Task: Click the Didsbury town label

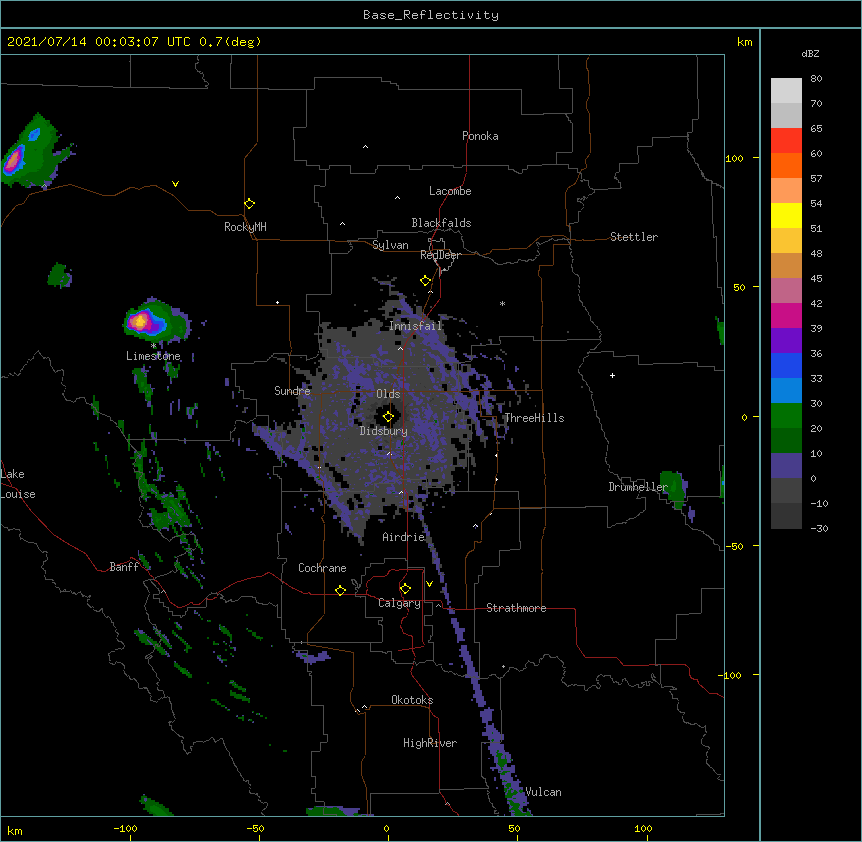Action: (x=384, y=431)
